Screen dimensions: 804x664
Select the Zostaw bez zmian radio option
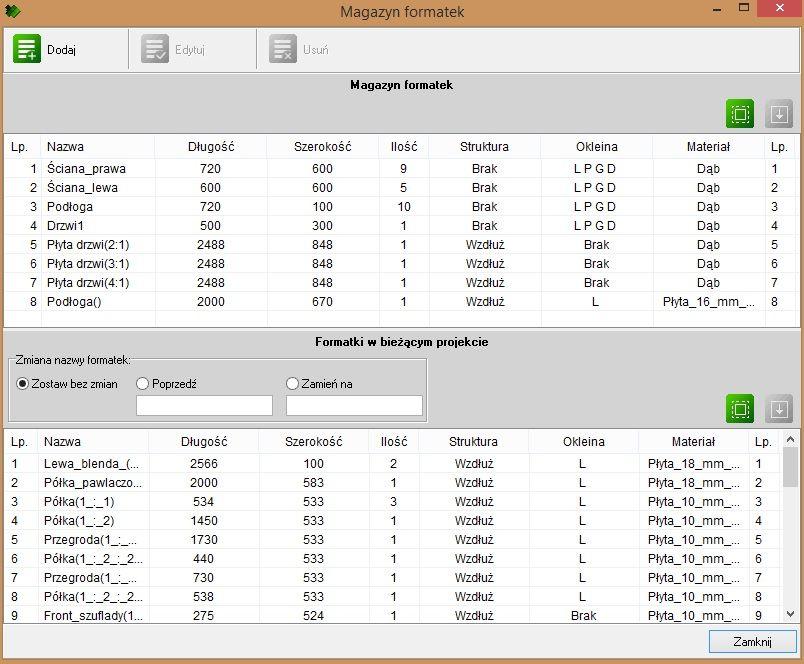tap(67, 384)
